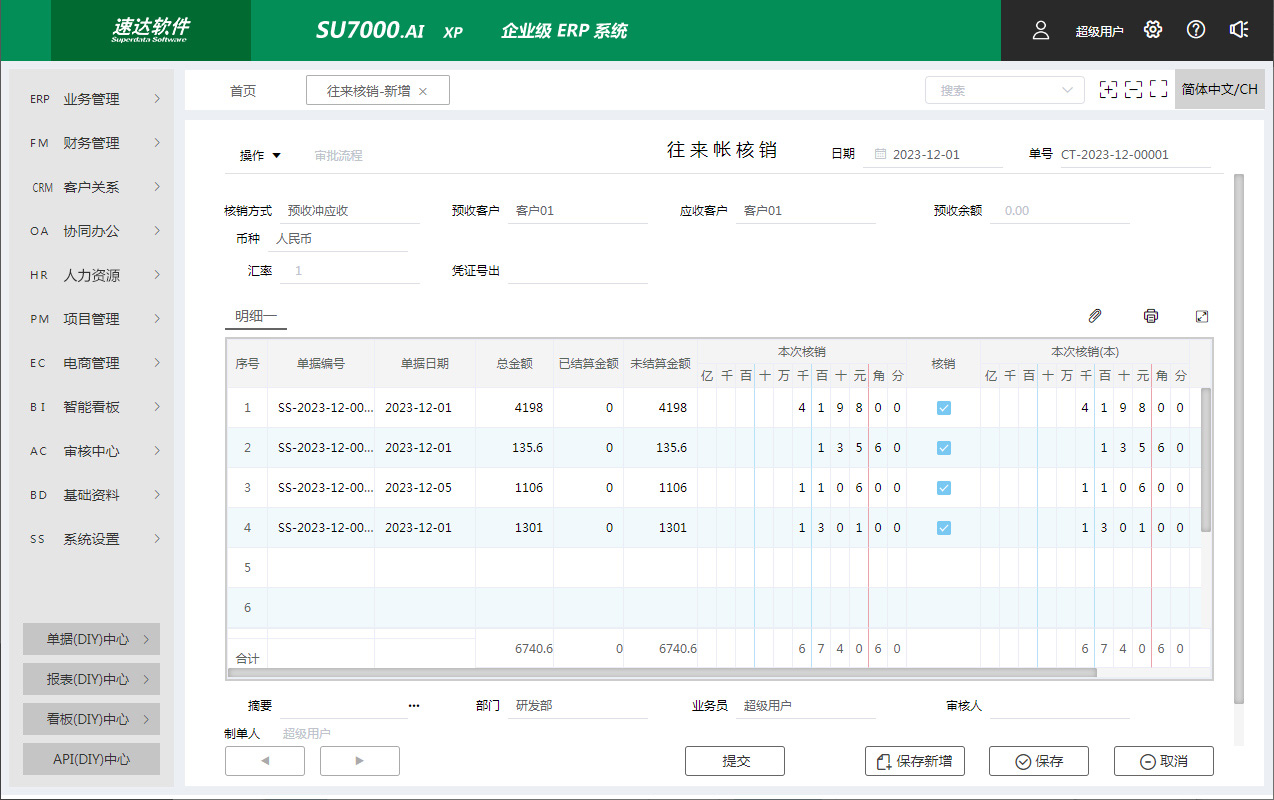Uncheck the write-off checkbox in row 1
The image size is (1274, 800).
943,408
